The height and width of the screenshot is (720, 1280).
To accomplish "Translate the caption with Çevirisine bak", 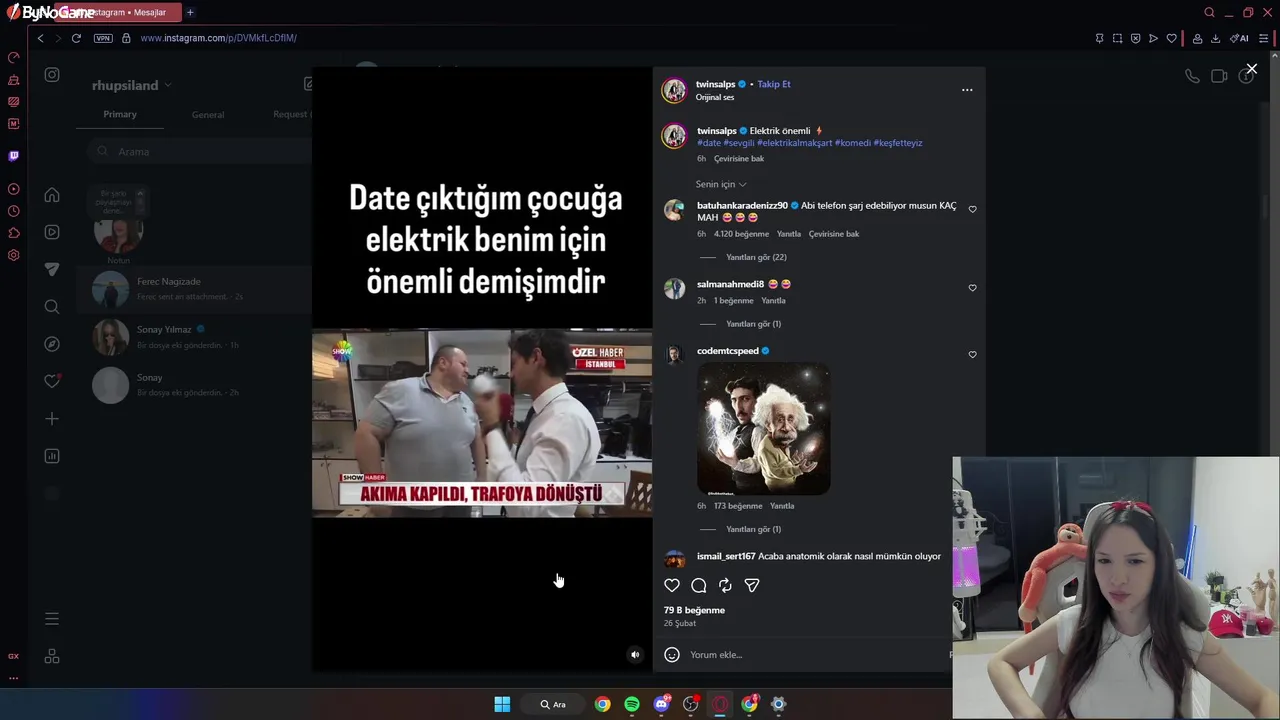I will (739, 159).
